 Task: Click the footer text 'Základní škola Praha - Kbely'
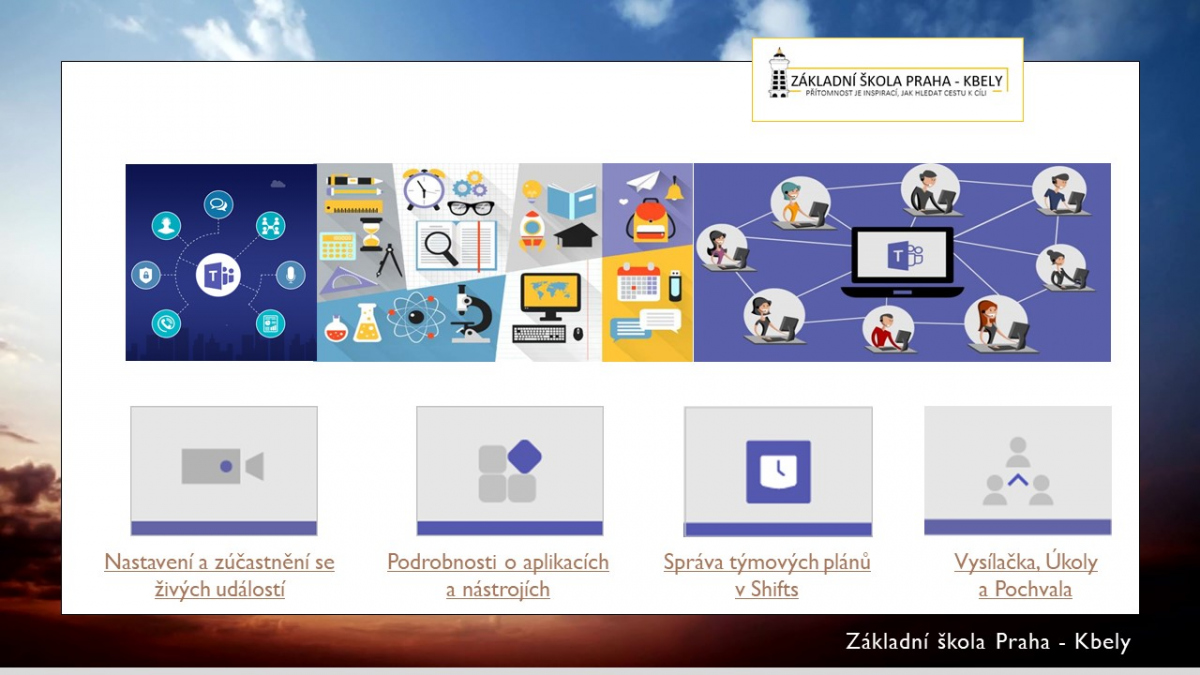click(x=988, y=641)
